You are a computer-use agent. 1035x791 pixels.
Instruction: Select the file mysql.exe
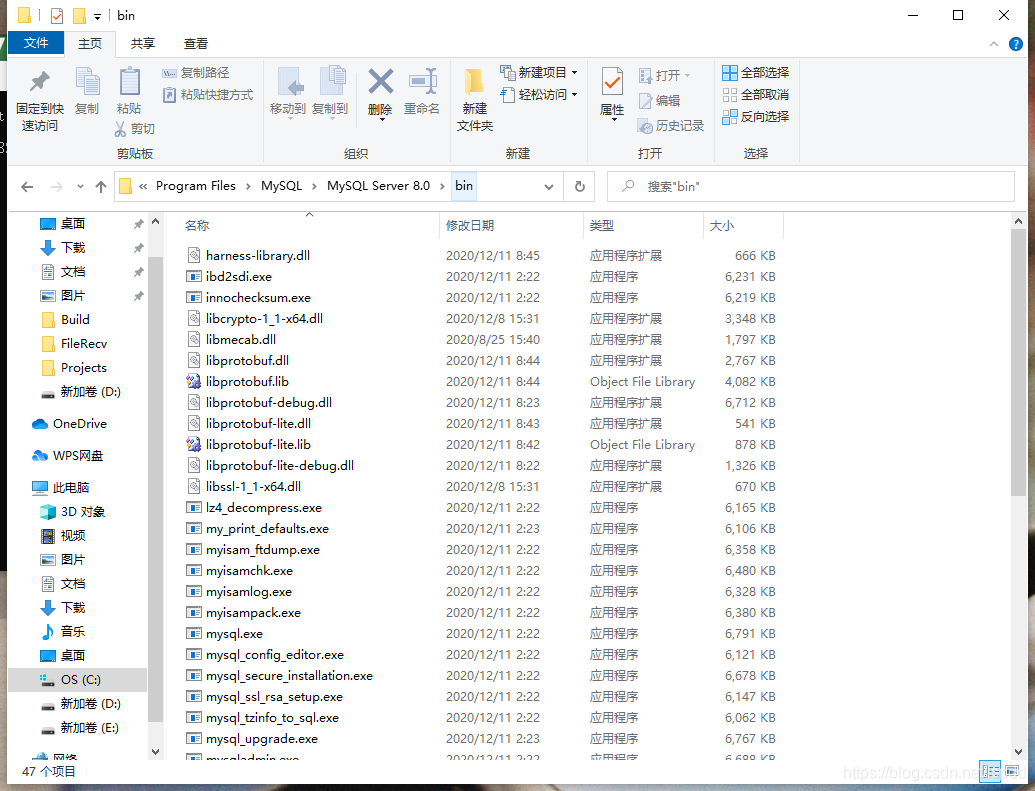point(234,634)
